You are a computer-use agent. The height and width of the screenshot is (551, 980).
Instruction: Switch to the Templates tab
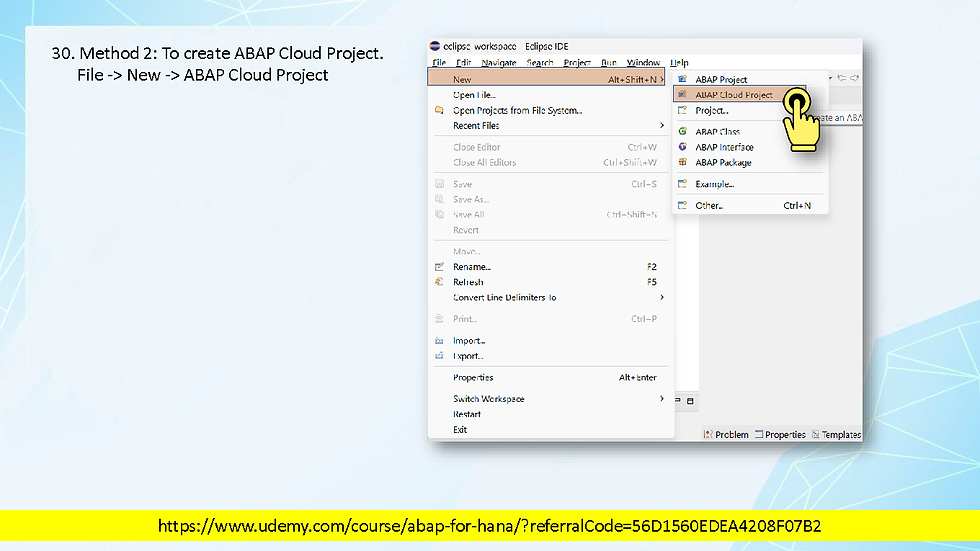836,435
